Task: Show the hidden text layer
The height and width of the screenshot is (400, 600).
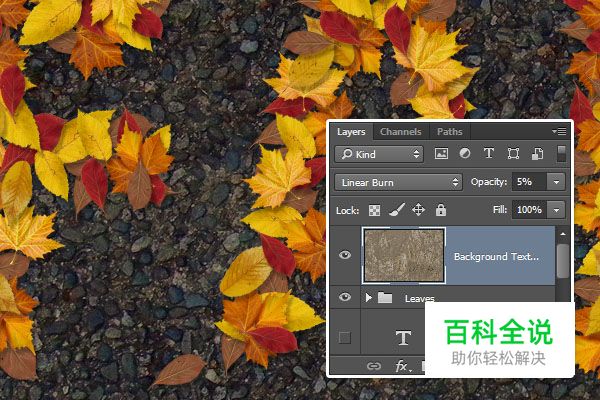Action: 345,338
